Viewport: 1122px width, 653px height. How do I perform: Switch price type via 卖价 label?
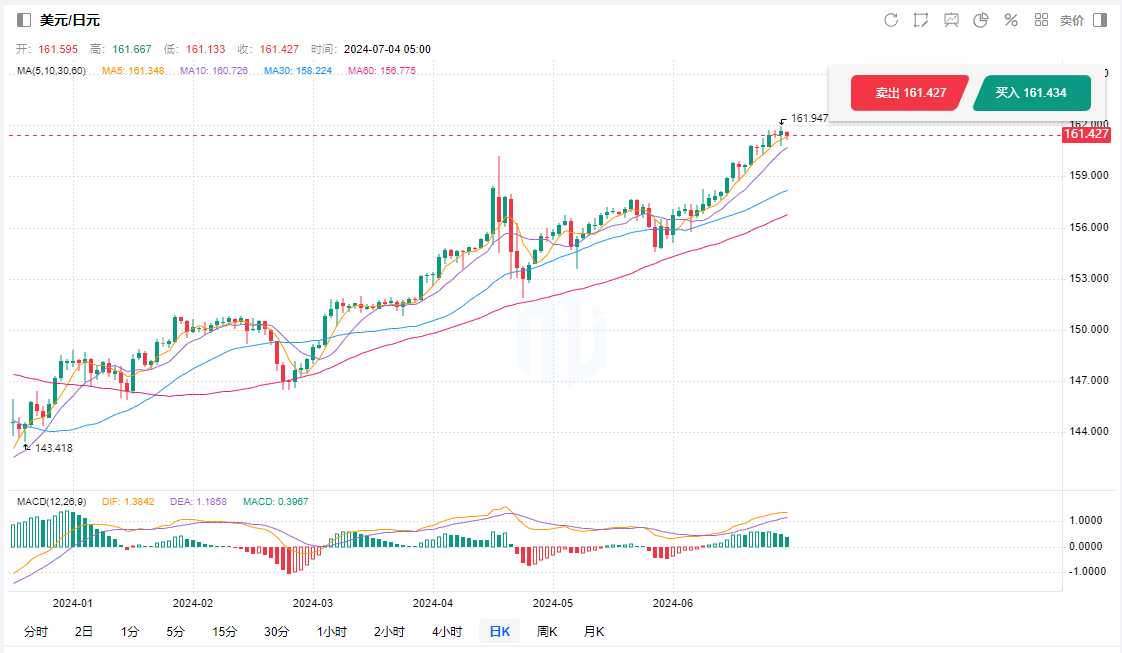click(x=1071, y=20)
